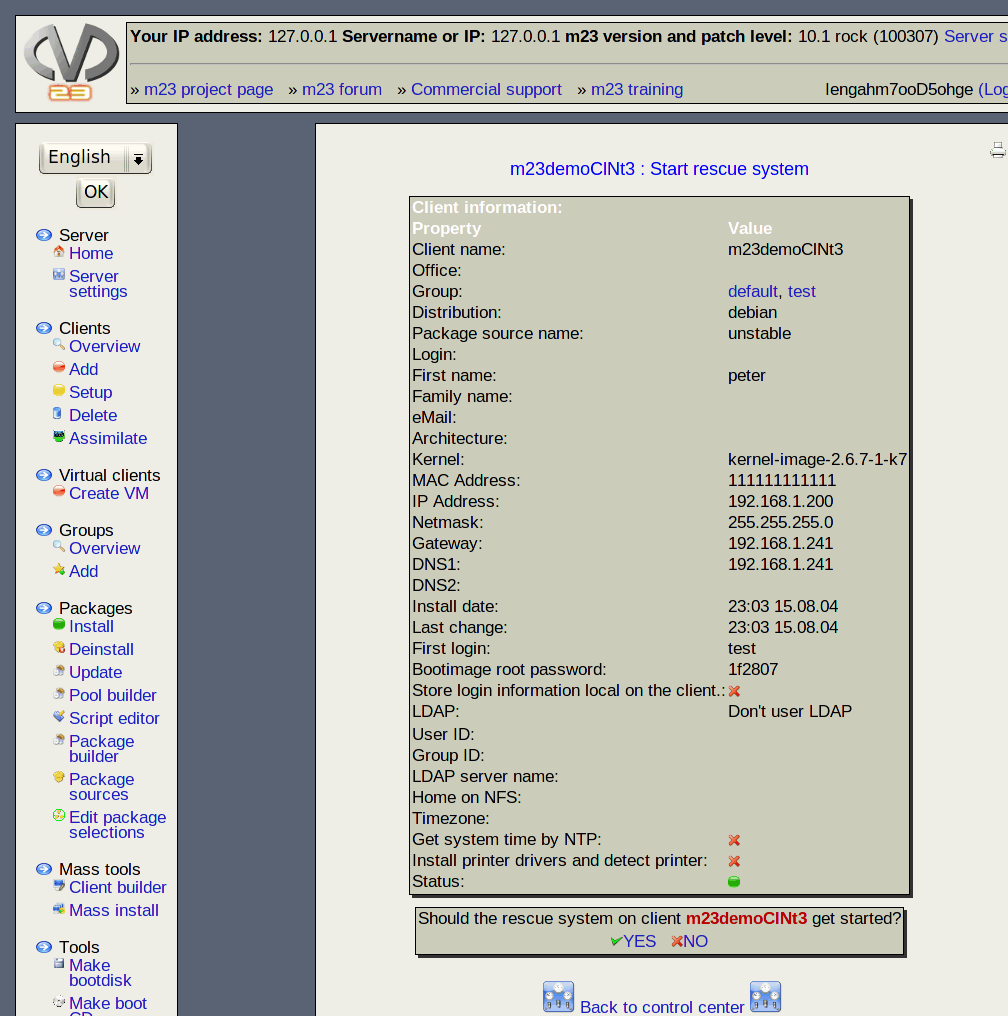
Task: Open the English language dropdown
Action: tap(95, 158)
